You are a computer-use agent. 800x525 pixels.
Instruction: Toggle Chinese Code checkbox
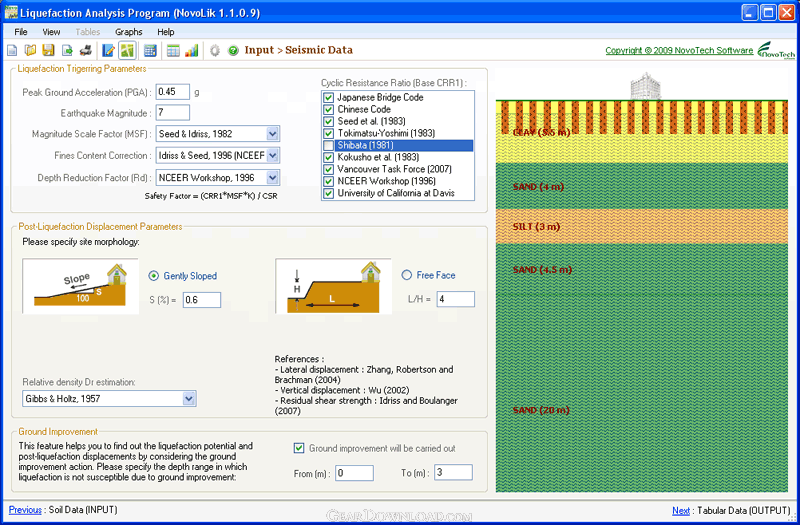pos(329,109)
